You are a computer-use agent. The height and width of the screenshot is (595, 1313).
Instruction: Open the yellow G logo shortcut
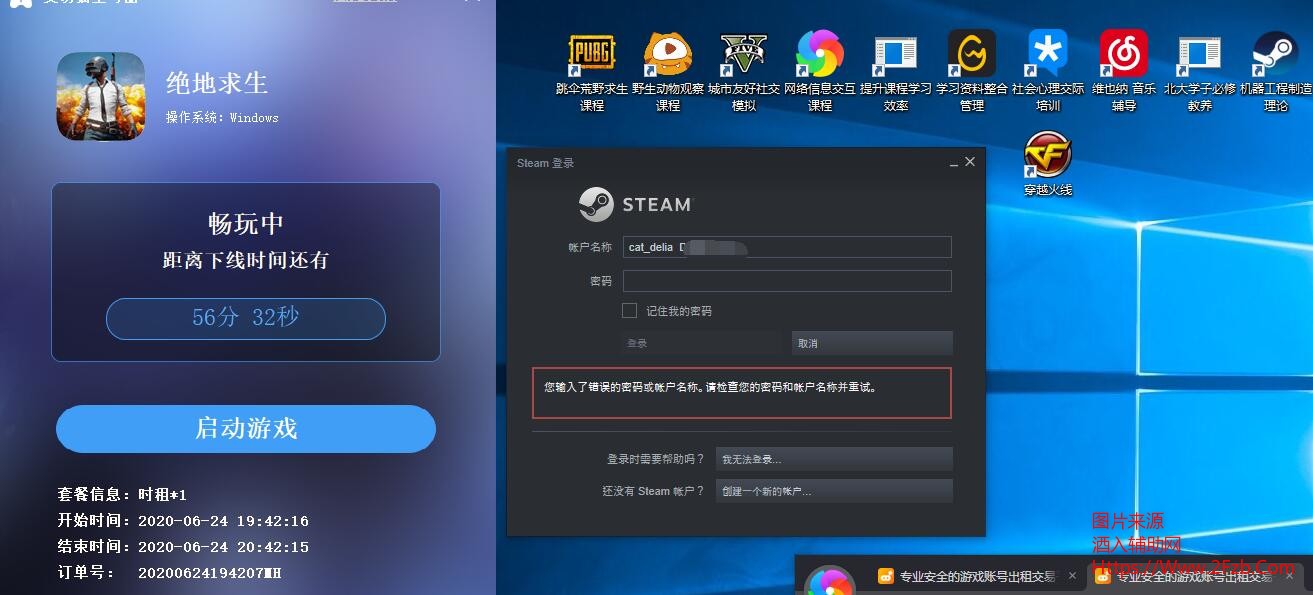(x=972, y=54)
